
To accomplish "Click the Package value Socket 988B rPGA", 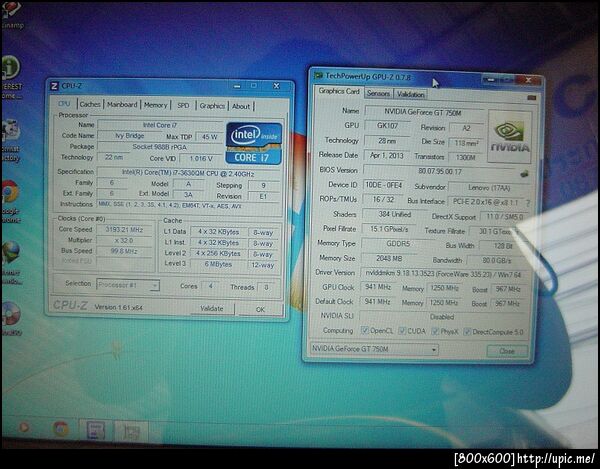I will tap(160, 147).
